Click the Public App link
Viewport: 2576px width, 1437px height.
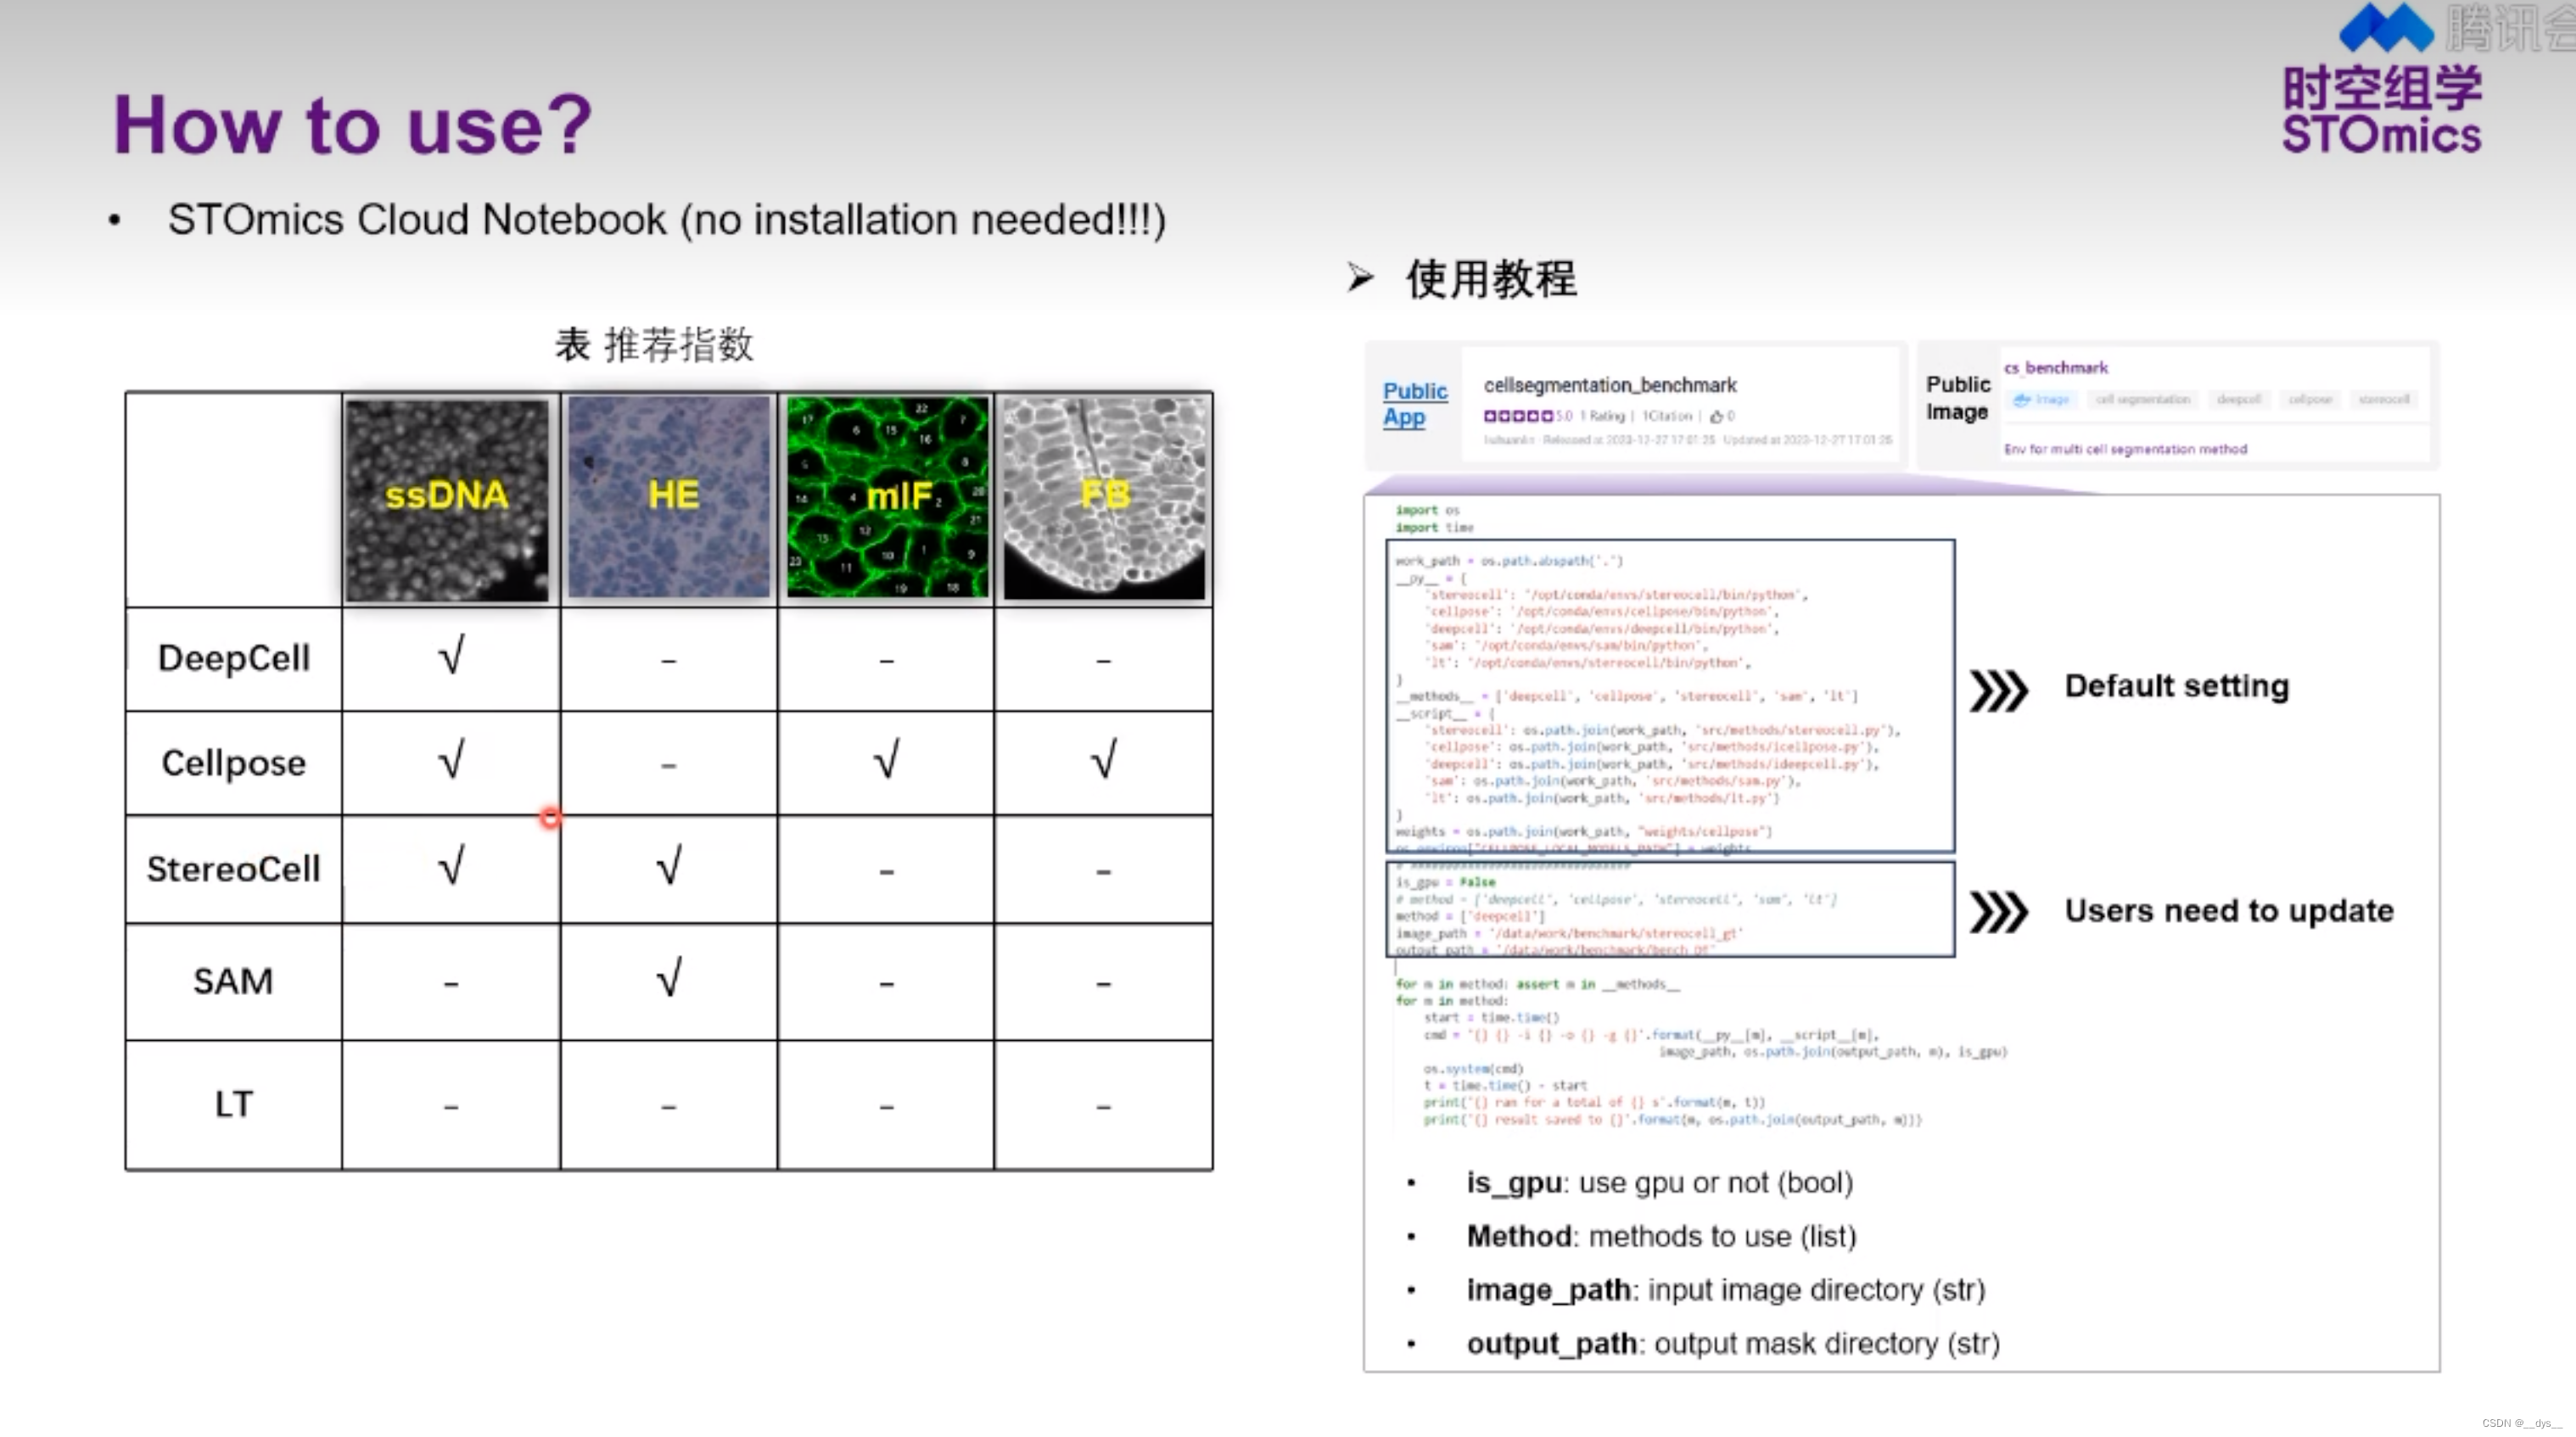[1414, 404]
